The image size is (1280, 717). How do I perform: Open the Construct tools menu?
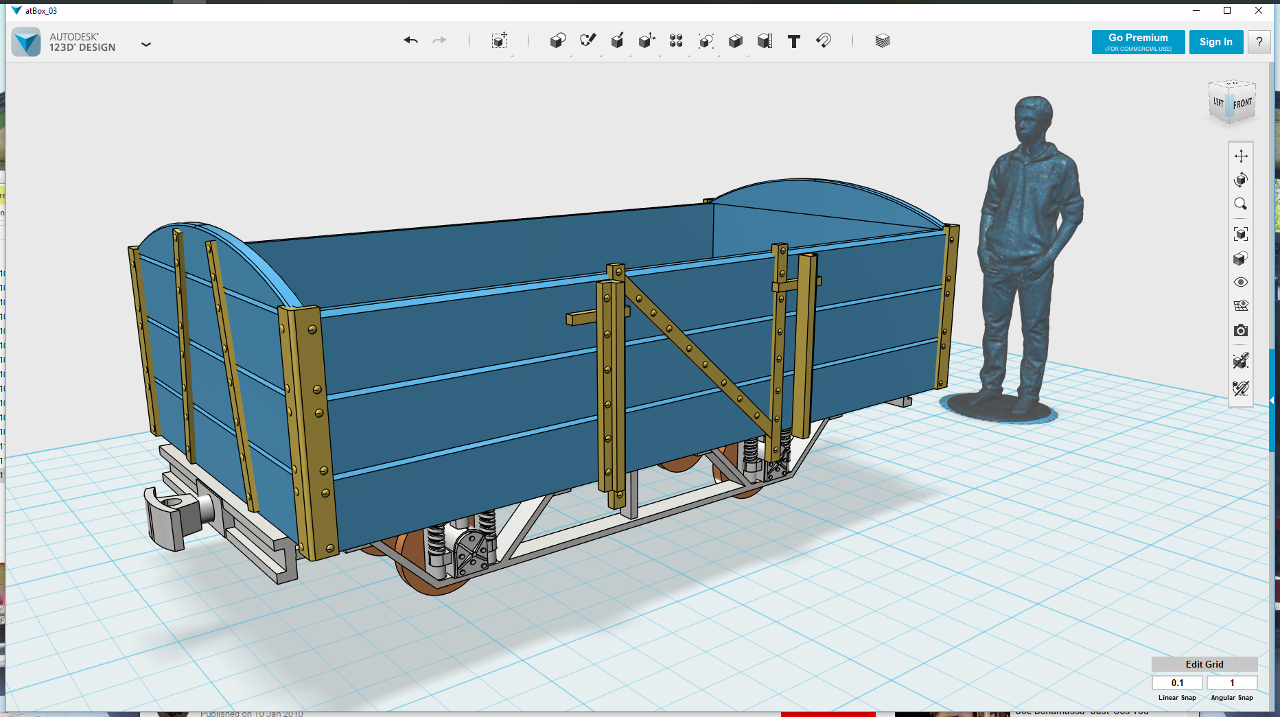tap(617, 41)
